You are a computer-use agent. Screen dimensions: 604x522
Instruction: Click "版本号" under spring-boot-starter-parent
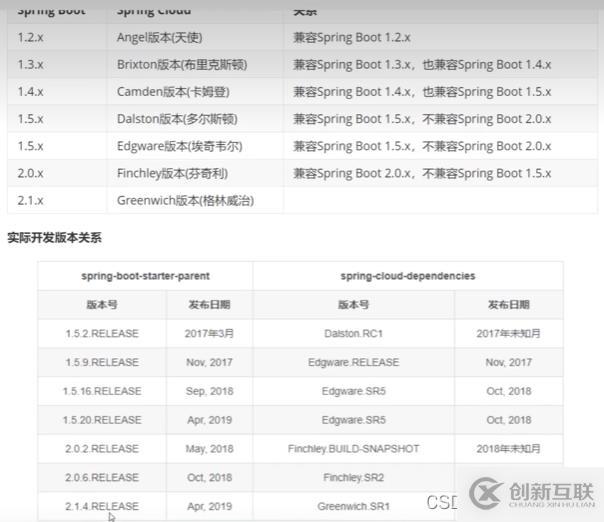coord(102,305)
